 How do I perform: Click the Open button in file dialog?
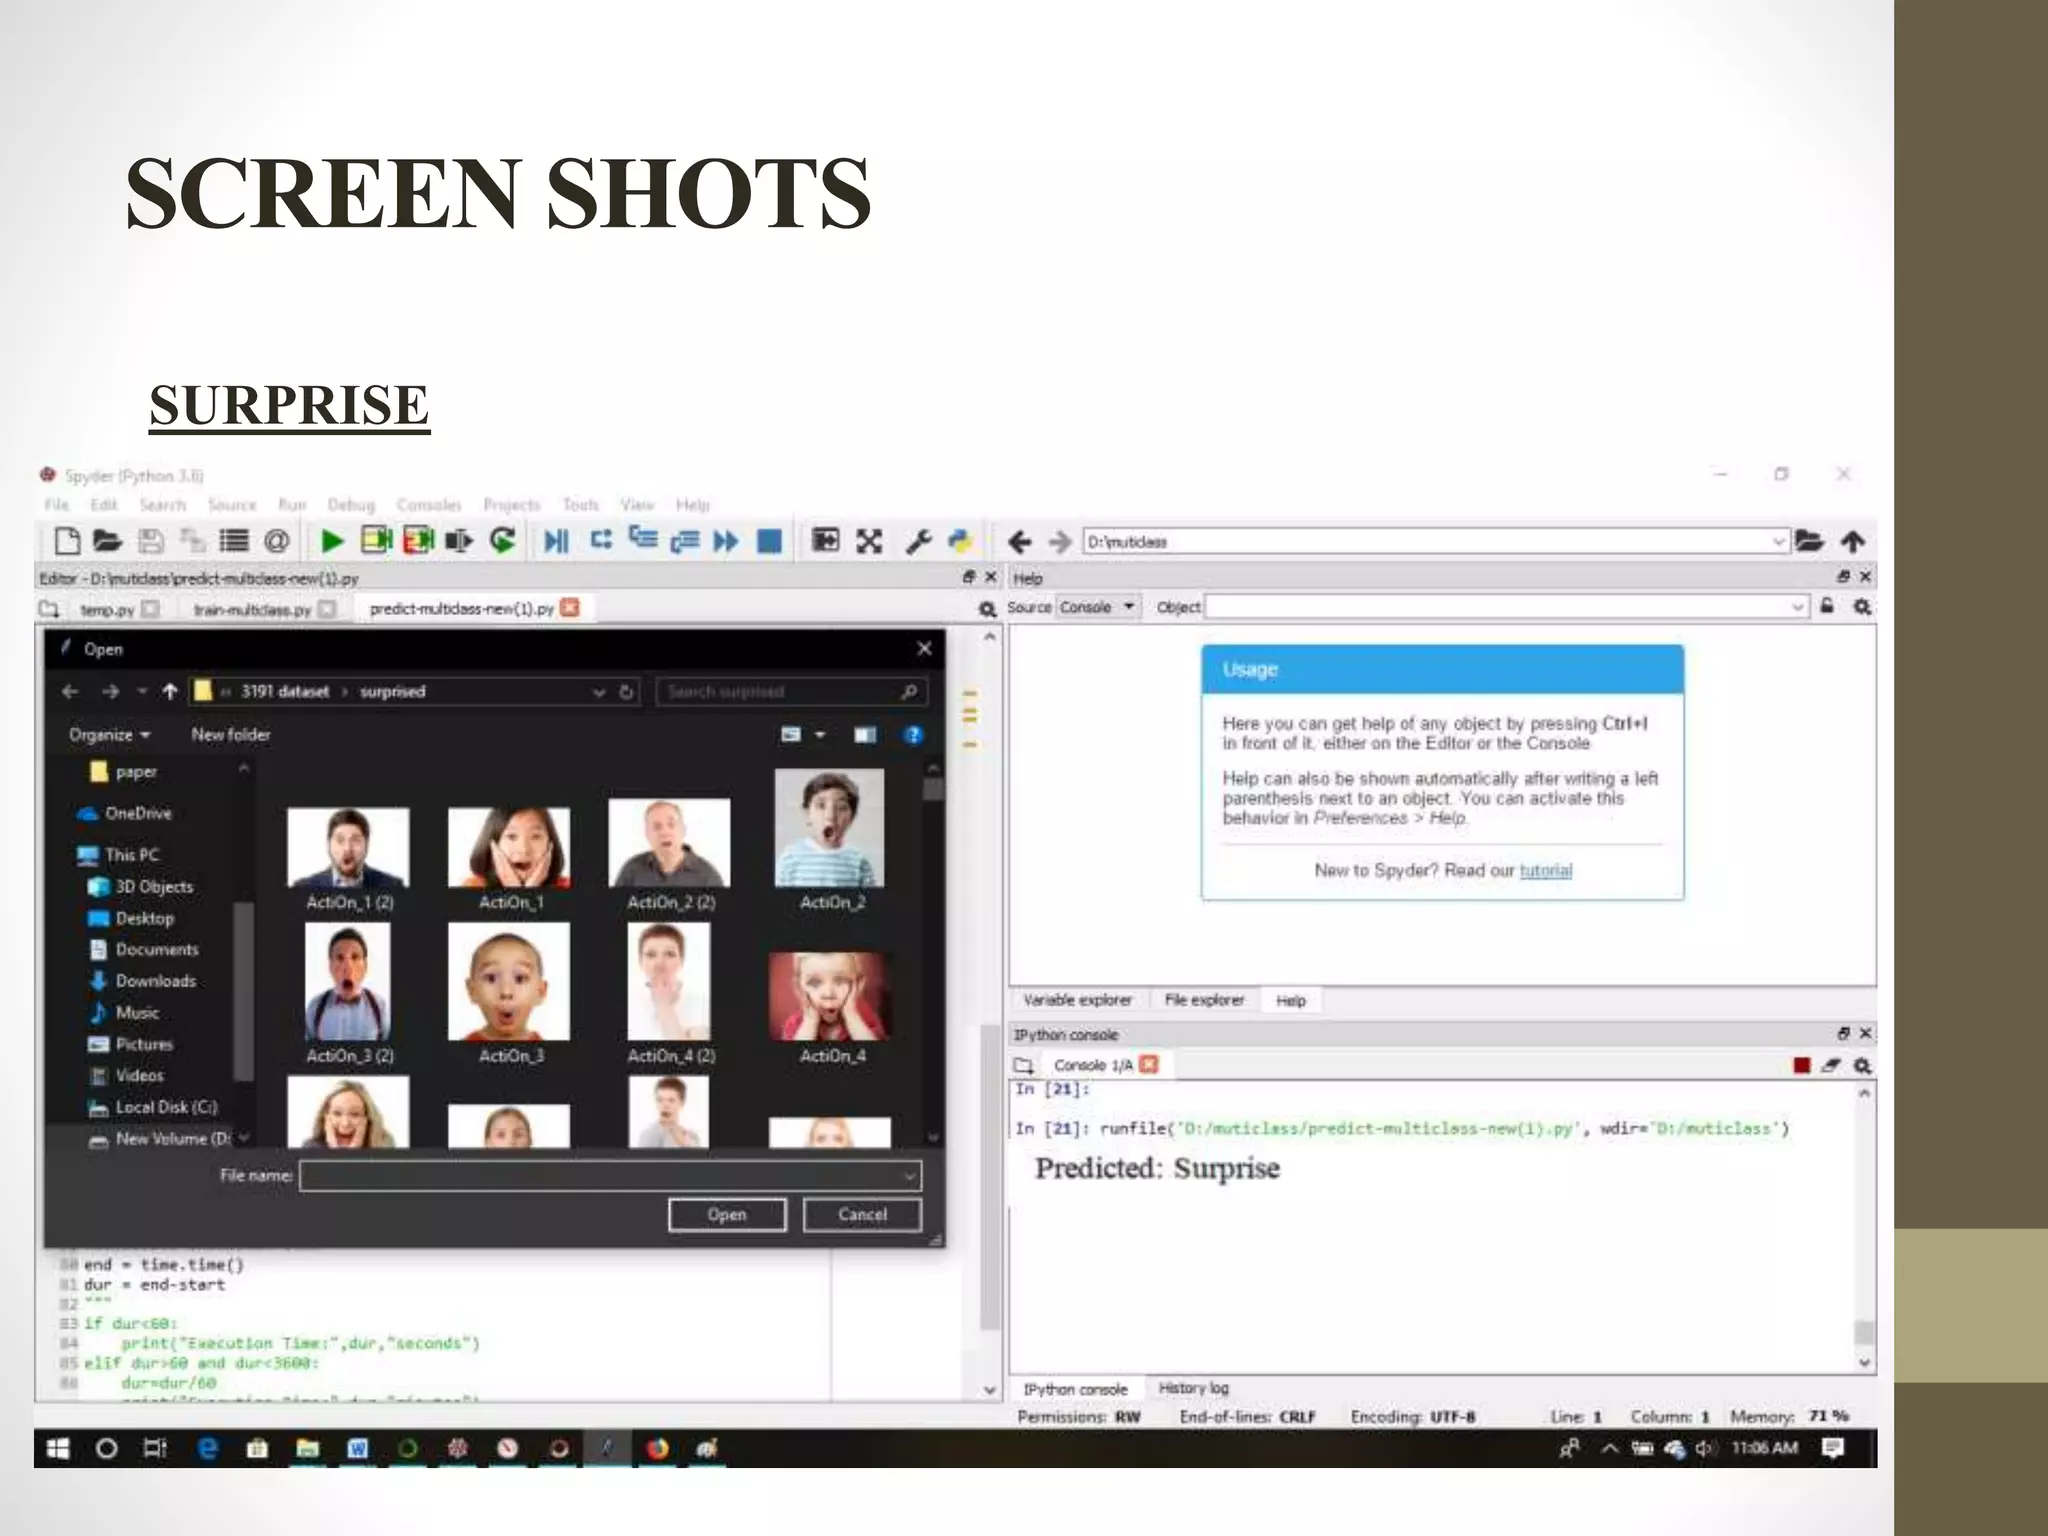pos(727,1215)
